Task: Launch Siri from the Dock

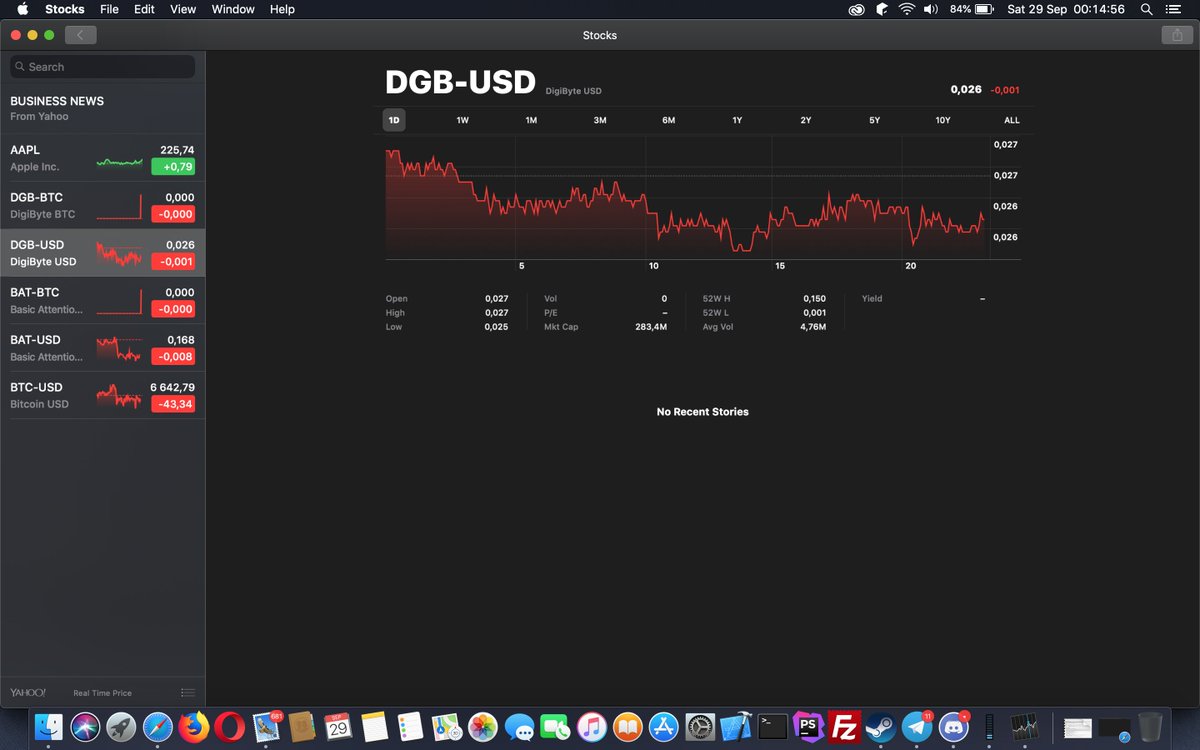Action: (84, 727)
